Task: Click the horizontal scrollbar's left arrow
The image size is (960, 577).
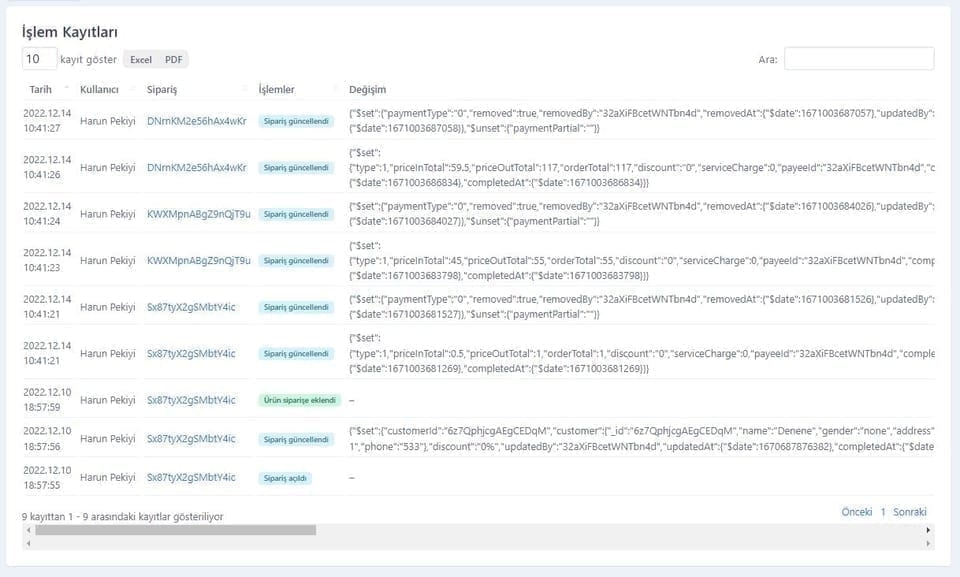Action: point(29,530)
